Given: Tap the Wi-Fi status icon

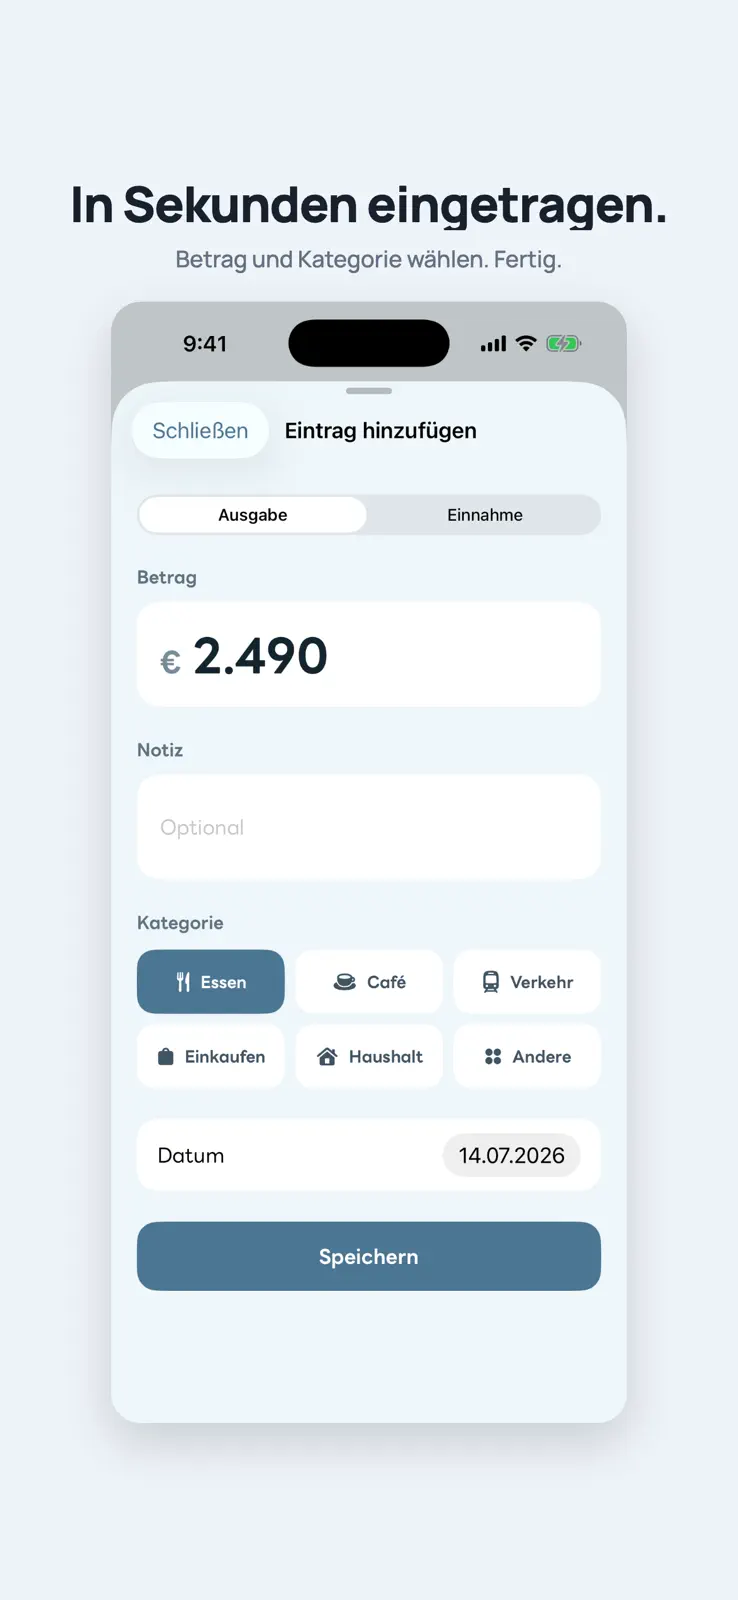Looking at the screenshot, I should pyautogui.click(x=526, y=344).
